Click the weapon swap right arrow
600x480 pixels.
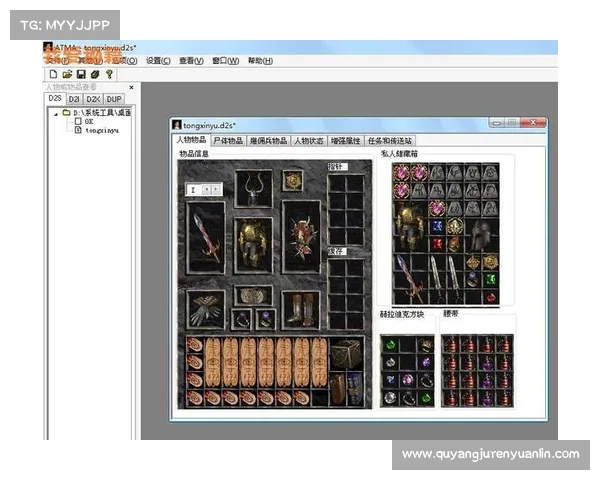[x=215, y=188]
